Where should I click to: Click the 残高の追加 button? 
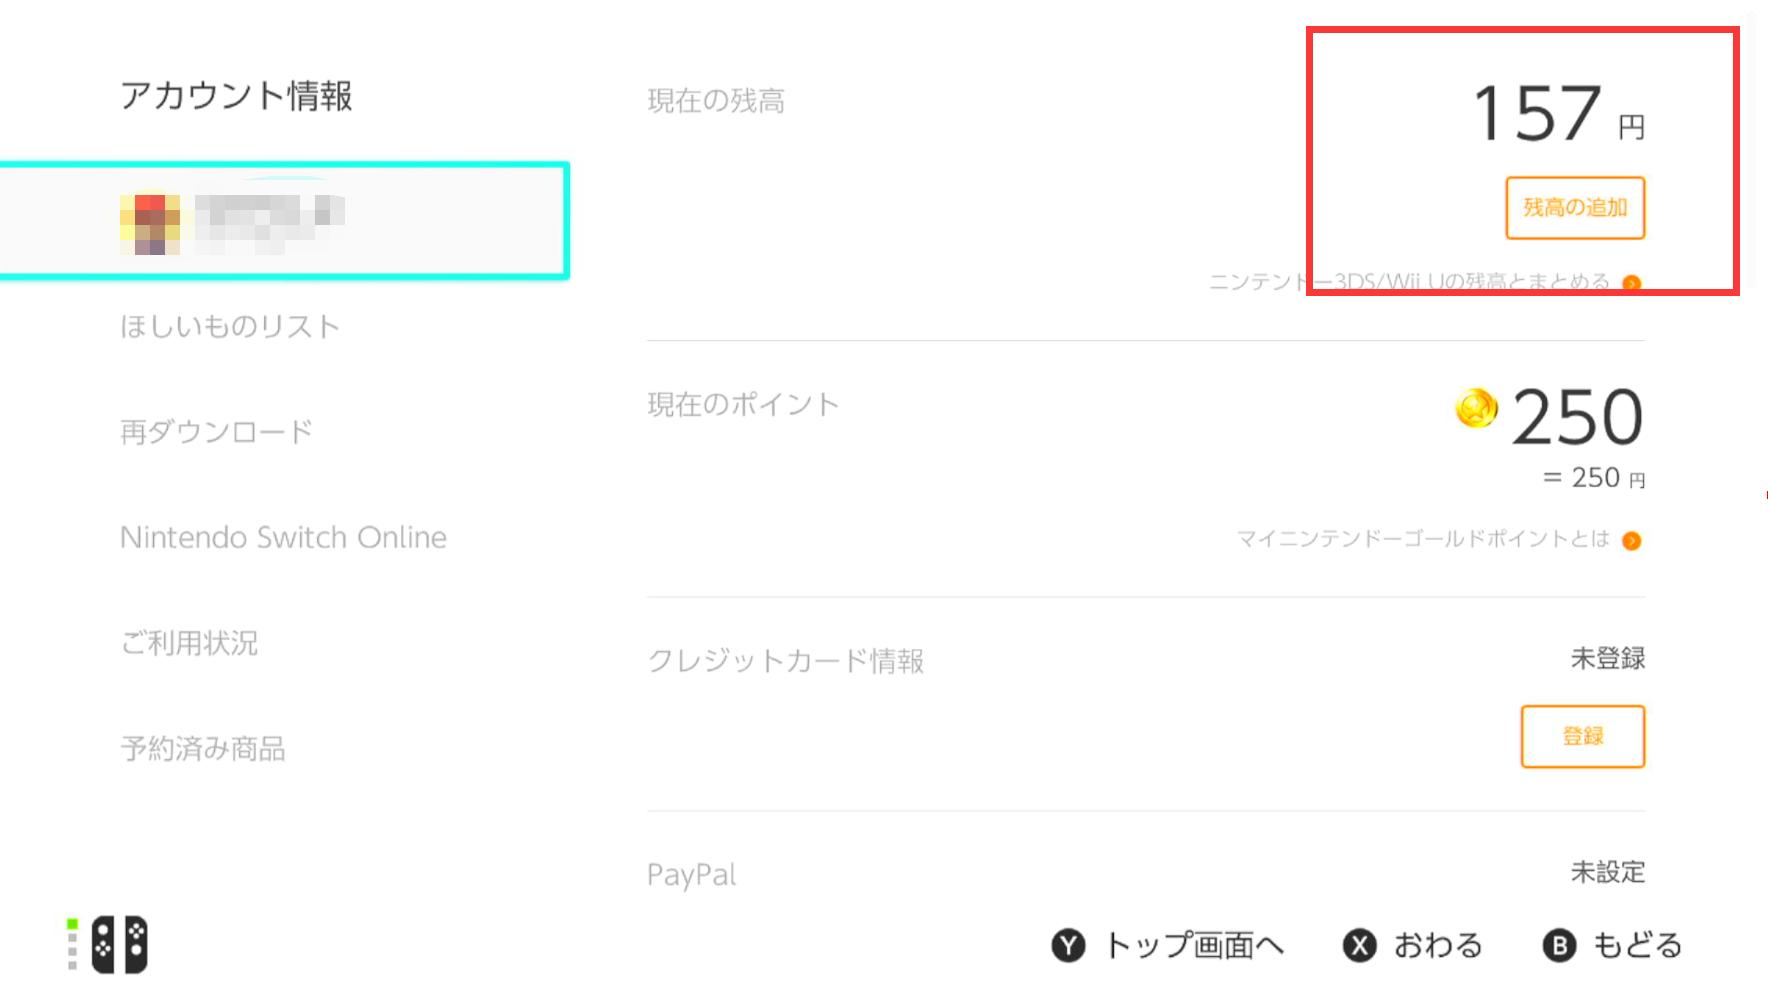click(1574, 208)
